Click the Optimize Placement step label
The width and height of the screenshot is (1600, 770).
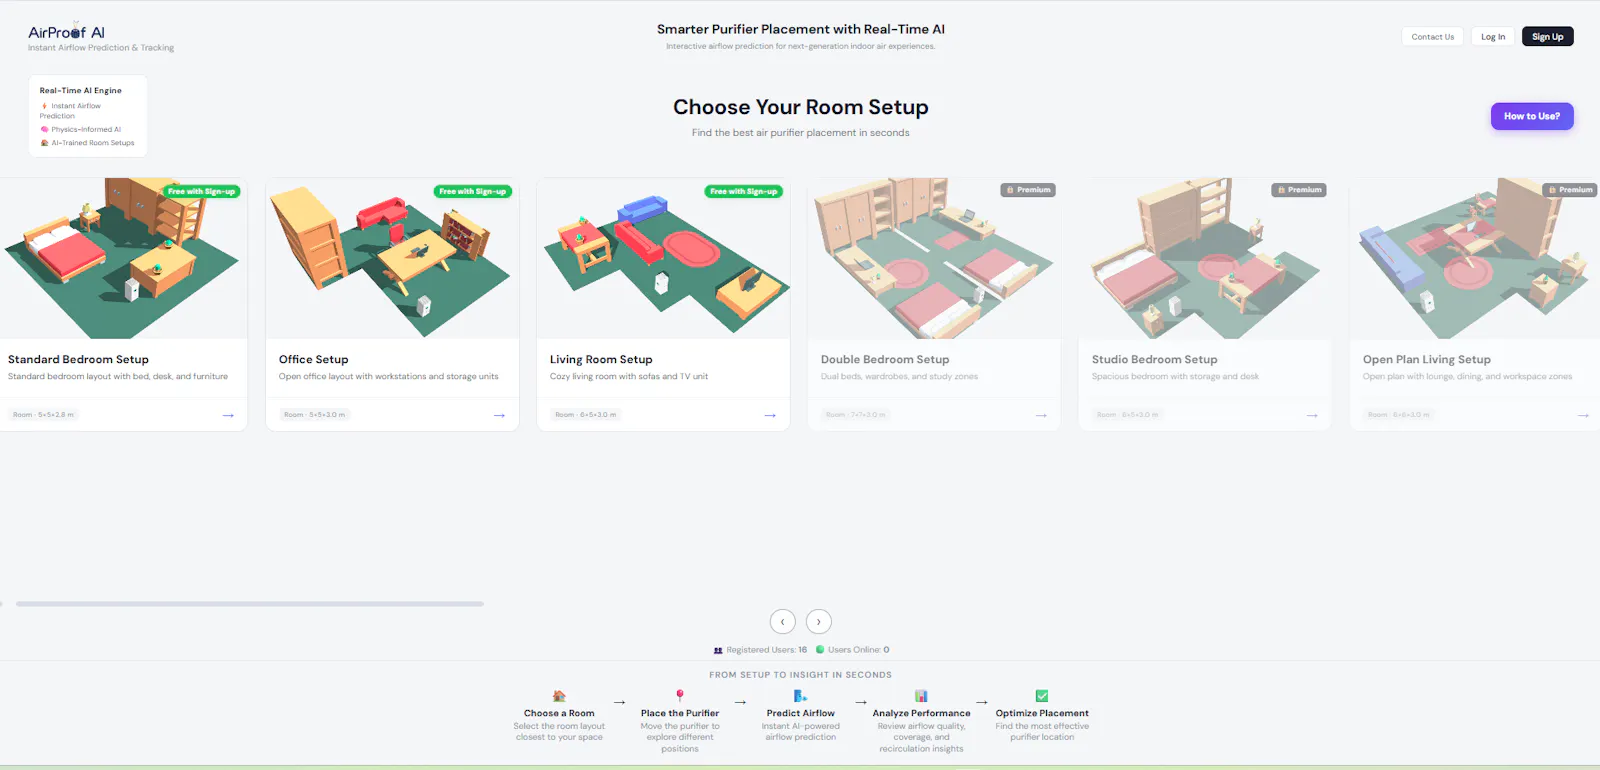[1042, 714]
